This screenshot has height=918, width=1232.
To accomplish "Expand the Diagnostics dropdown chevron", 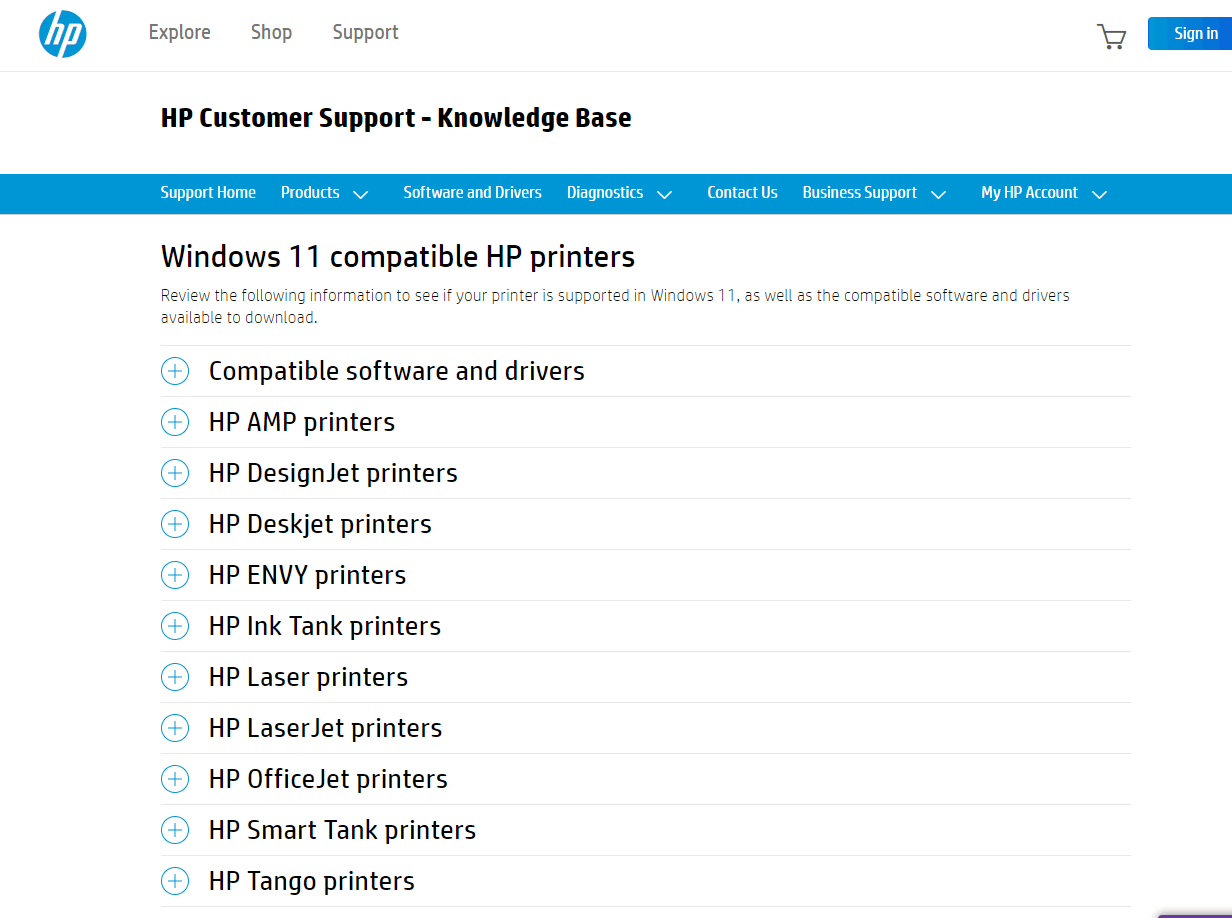I will pyautogui.click(x=665, y=194).
